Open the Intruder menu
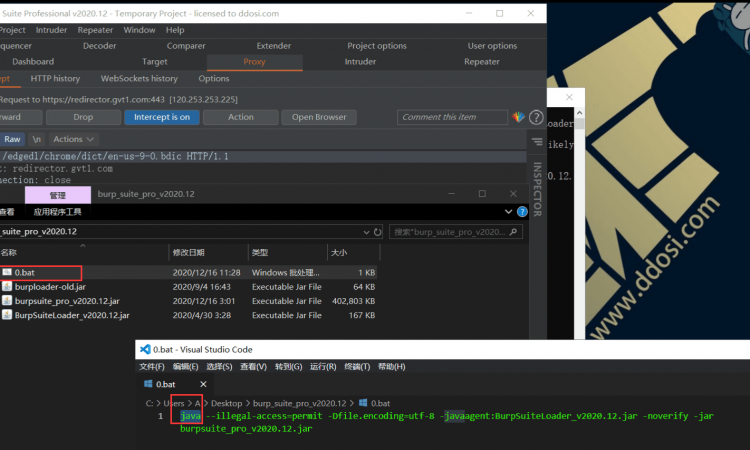The width and height of the screenshot is (750, 450). click(x=51, y=30)
